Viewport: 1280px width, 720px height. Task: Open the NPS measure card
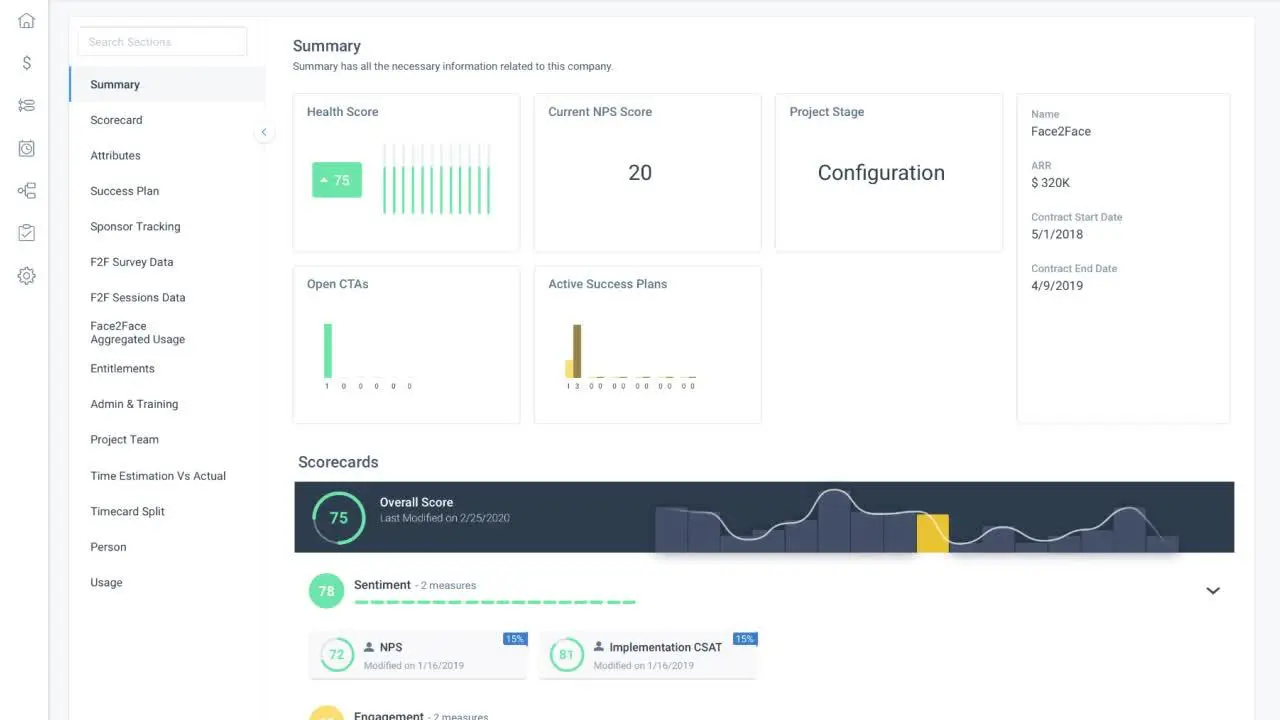tap(418, 655)
